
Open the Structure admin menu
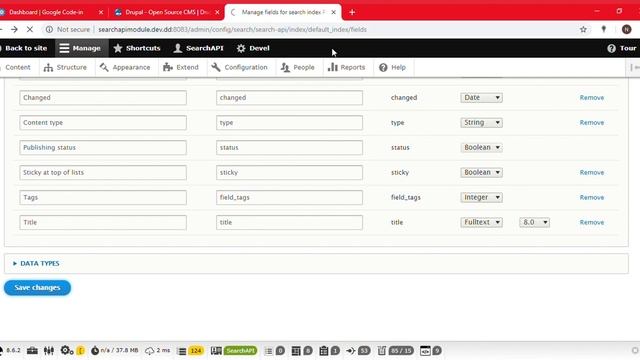click(65, 67)
